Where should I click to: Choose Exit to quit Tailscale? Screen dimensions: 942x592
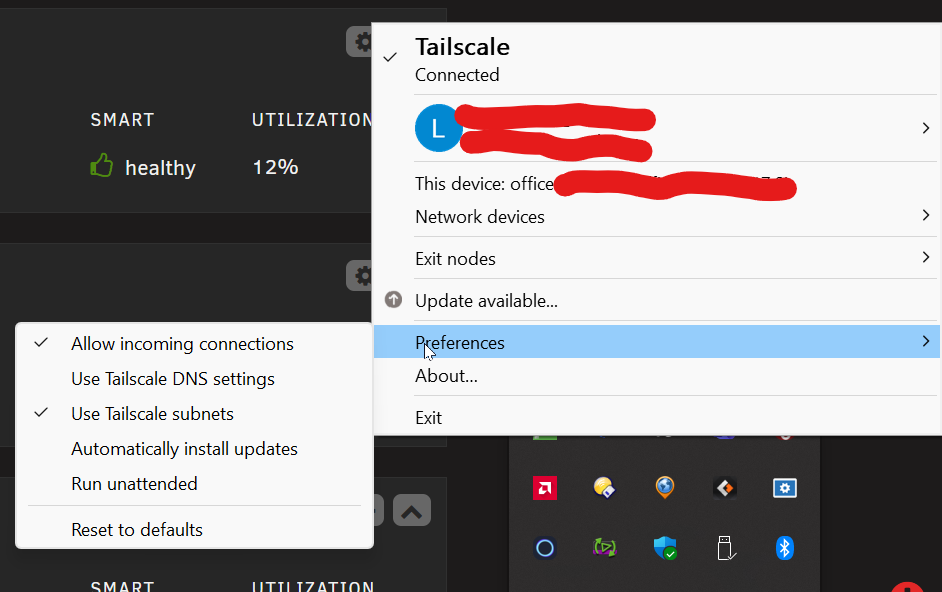coord(657,417)
